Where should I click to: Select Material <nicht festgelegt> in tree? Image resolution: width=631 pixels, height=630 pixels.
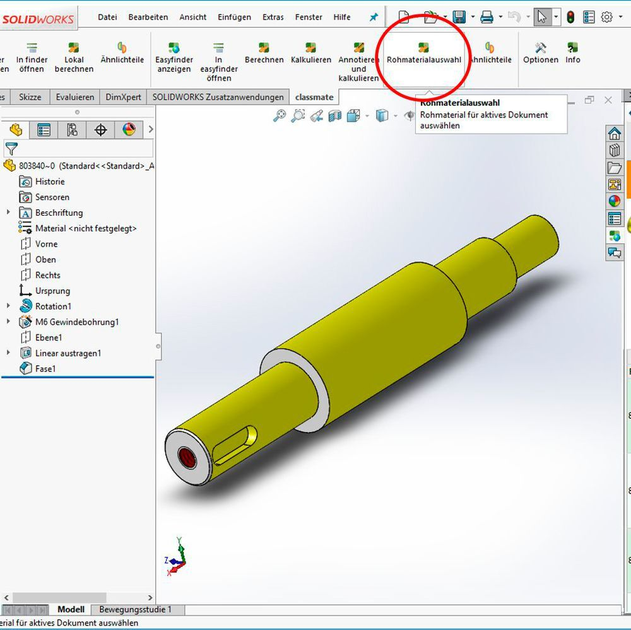tap(85, 228)
